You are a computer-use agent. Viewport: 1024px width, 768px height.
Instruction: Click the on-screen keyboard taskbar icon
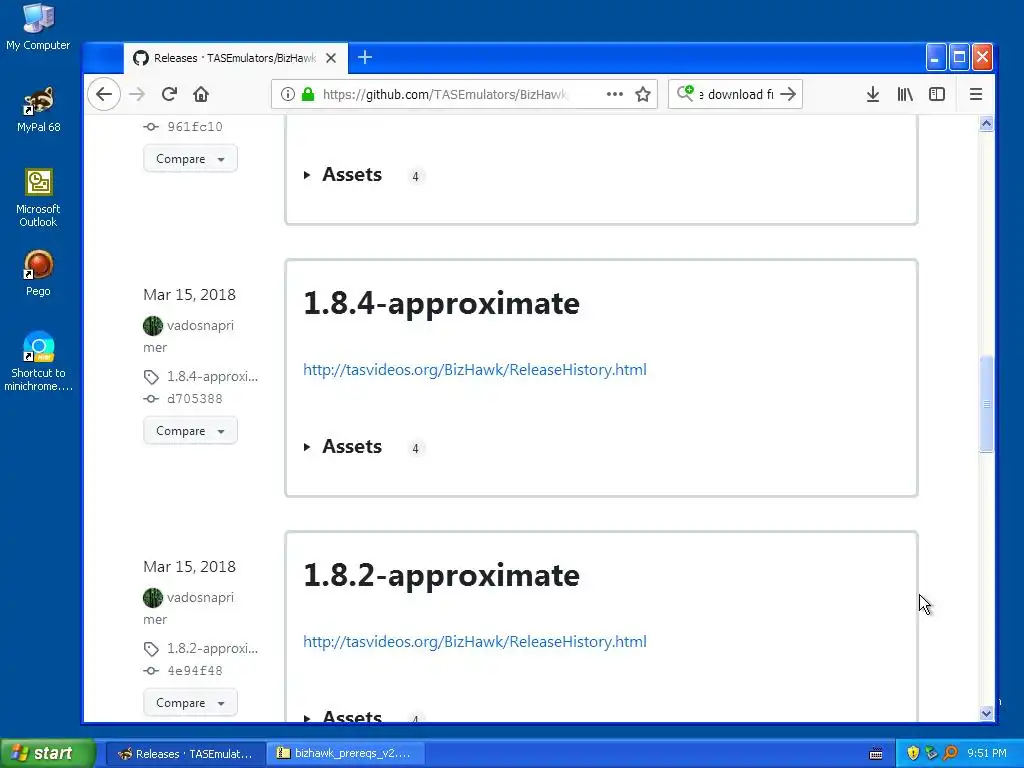click(876, 754)
